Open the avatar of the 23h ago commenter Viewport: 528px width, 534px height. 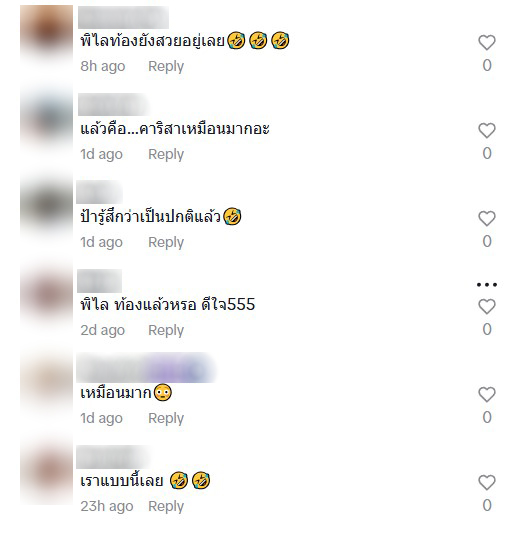[46, 472]
